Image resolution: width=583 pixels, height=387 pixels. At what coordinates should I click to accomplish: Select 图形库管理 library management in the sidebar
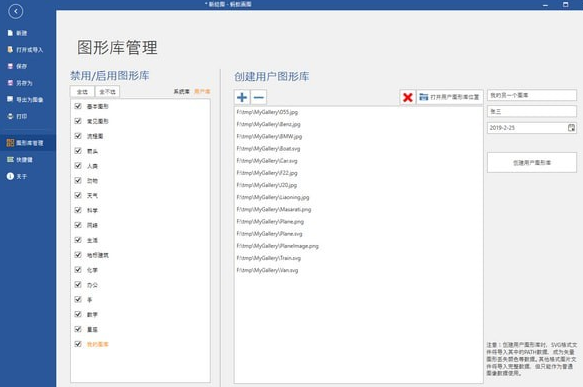(x=28, y=143)
